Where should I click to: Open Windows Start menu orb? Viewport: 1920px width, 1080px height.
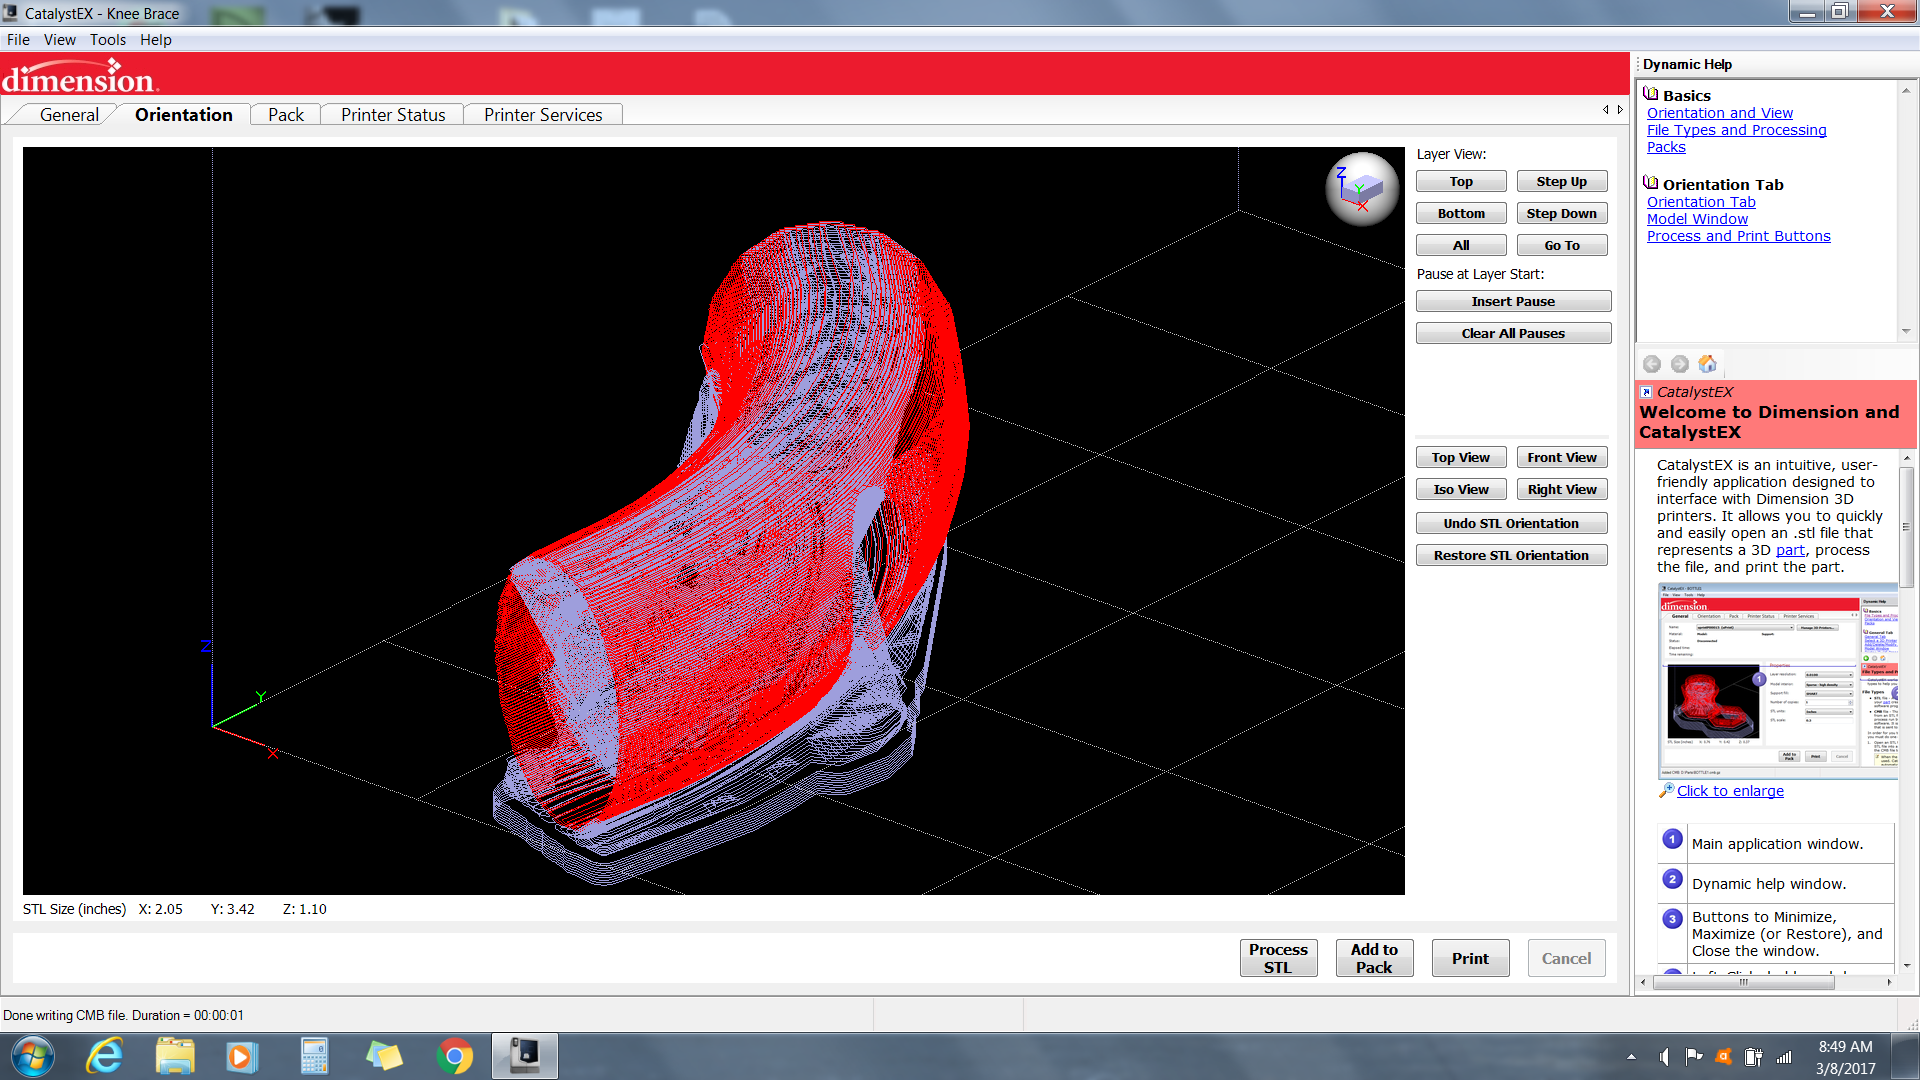pos(33,1056)
